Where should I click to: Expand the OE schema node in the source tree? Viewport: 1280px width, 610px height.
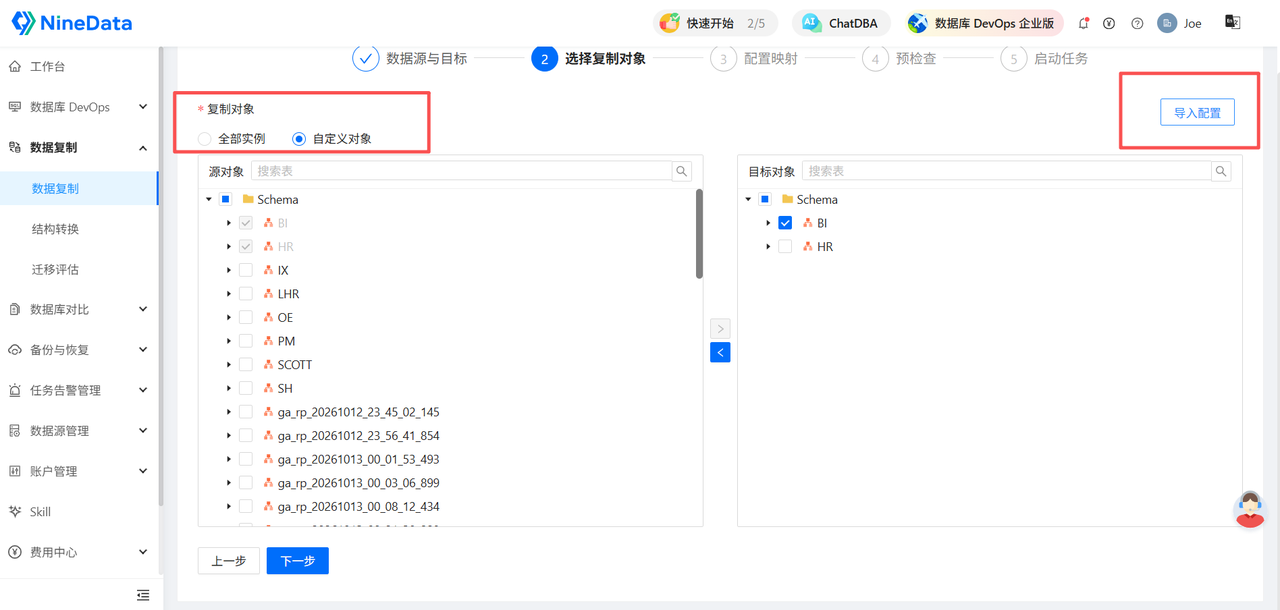(229, 318)
